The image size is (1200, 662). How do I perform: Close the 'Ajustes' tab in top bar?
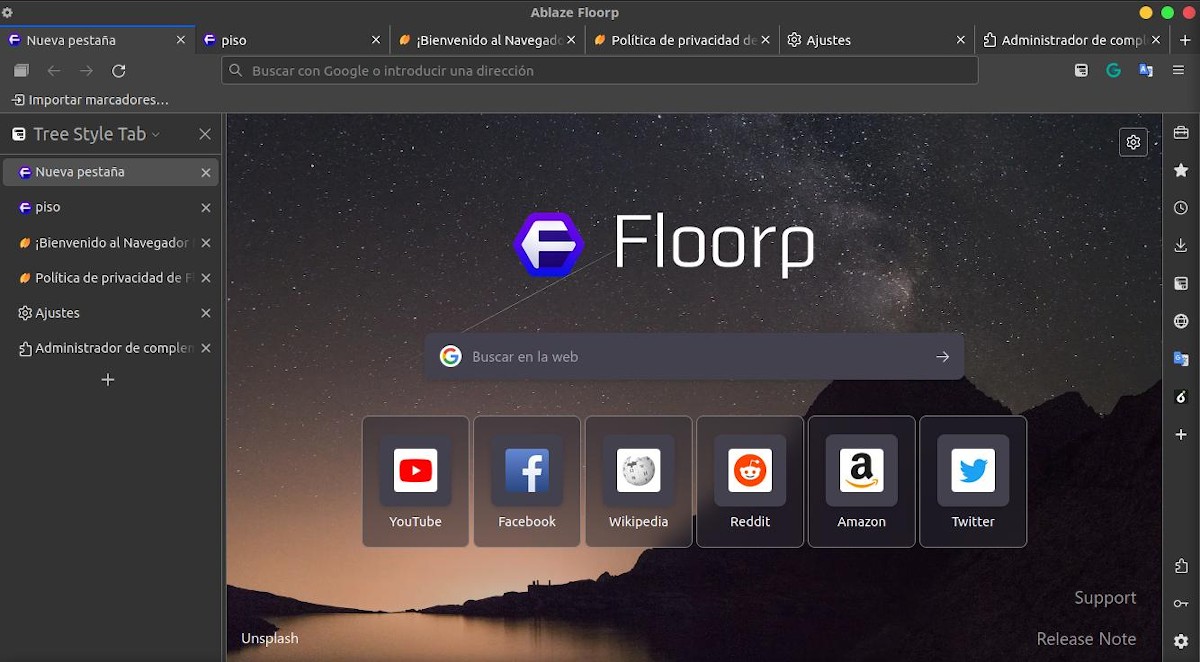[x=961, y=40]
